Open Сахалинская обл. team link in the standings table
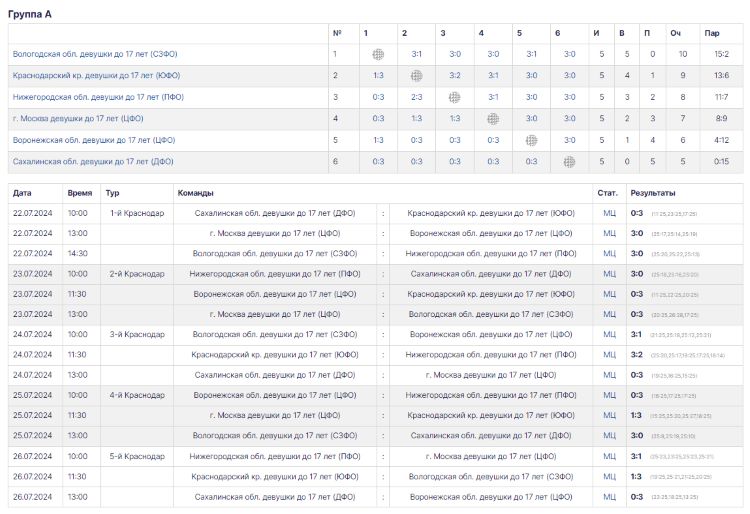Viewport: 750px width, 514px height. point(93,161)
